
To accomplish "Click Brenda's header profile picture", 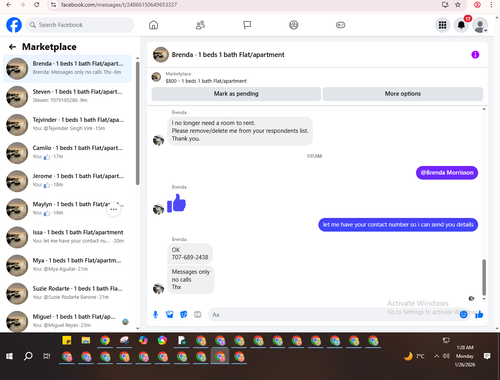I will click(161, 55).
